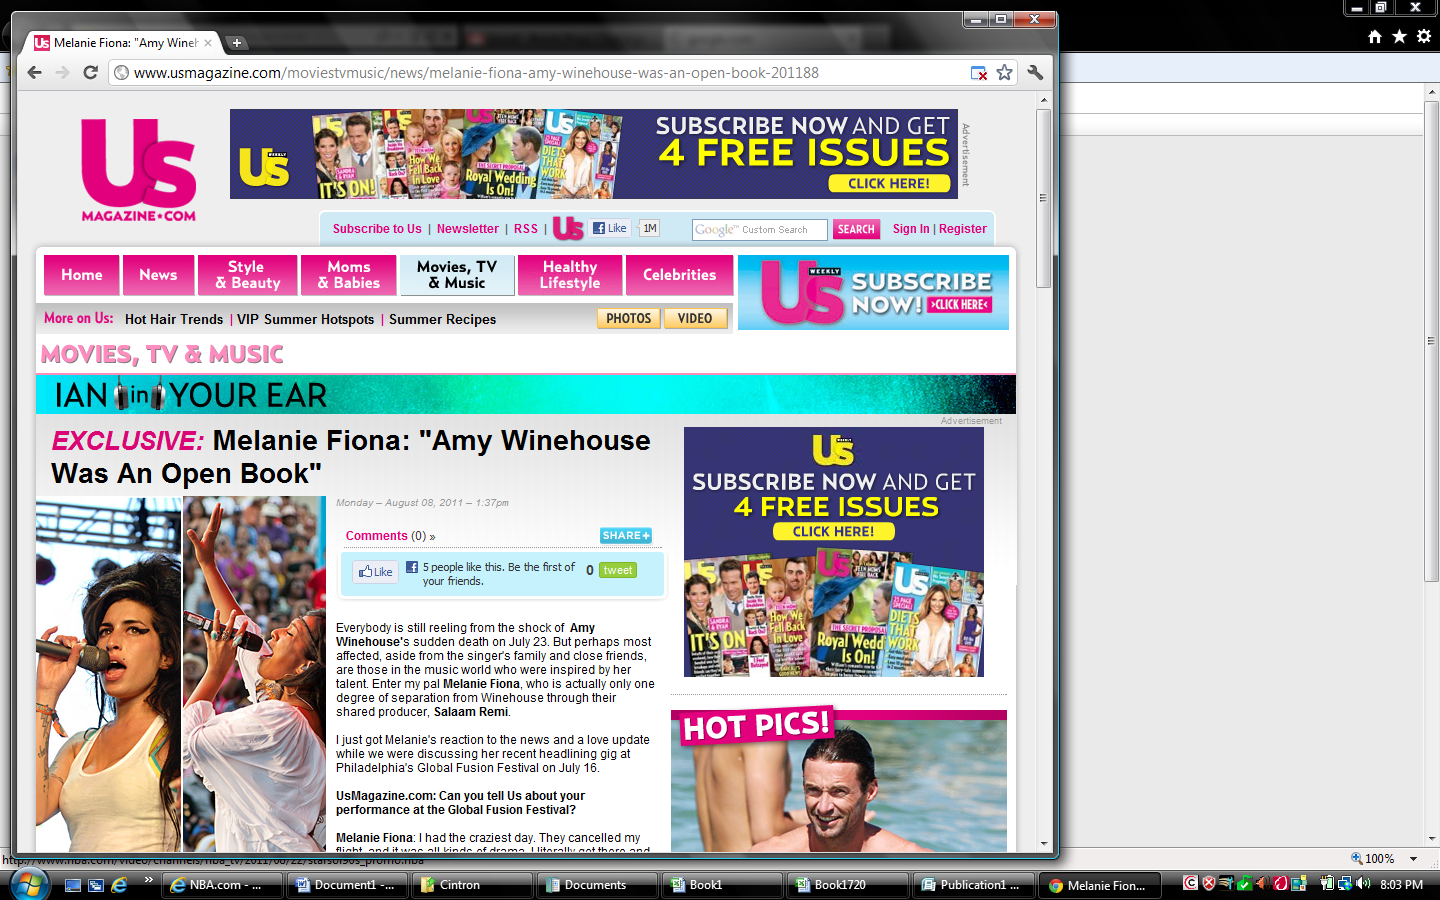Click the popup-blocked icon in address bar
1440x900 pixels.
[979, 73]
